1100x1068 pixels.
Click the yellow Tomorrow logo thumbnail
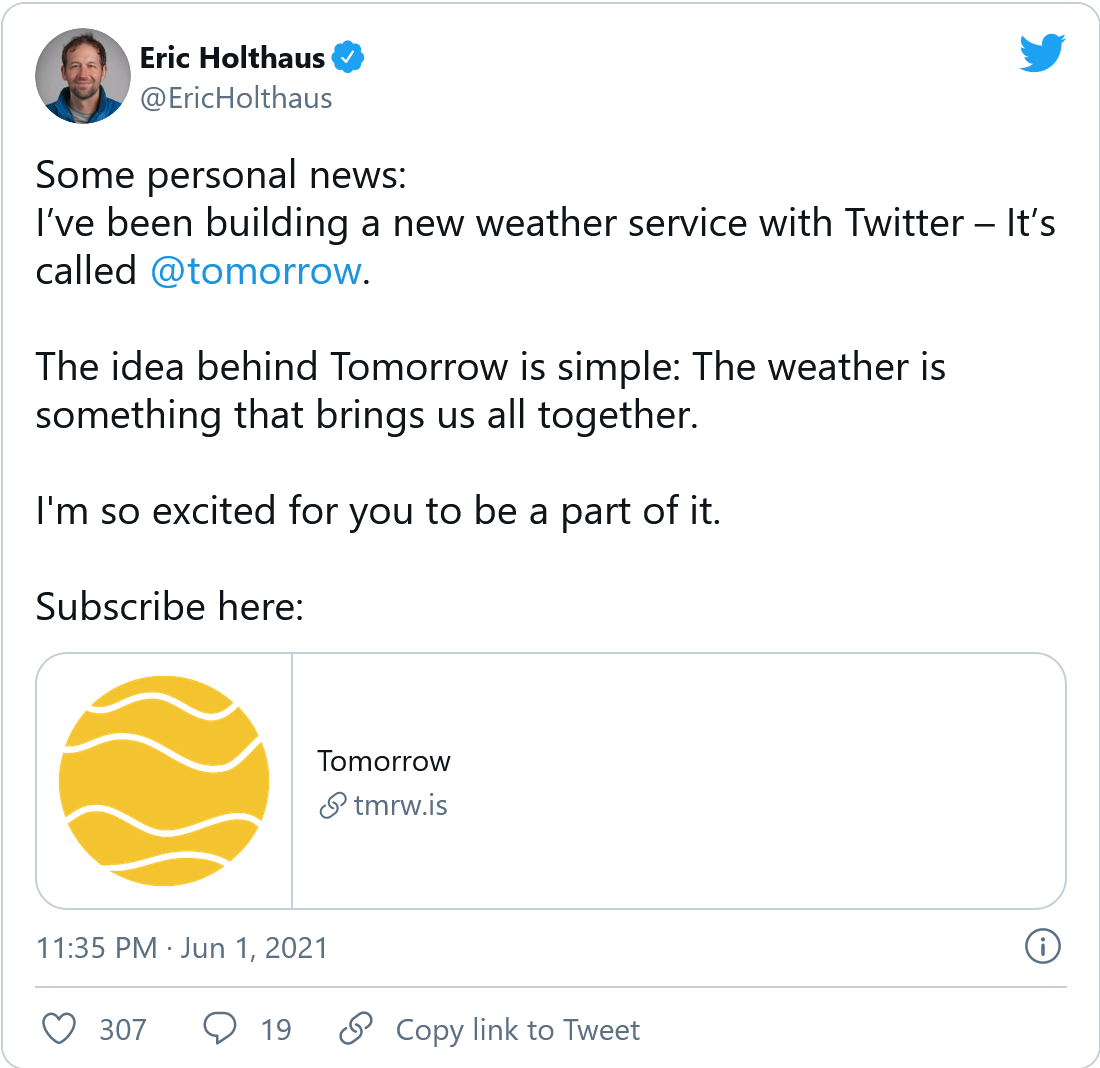coord(164,780)
